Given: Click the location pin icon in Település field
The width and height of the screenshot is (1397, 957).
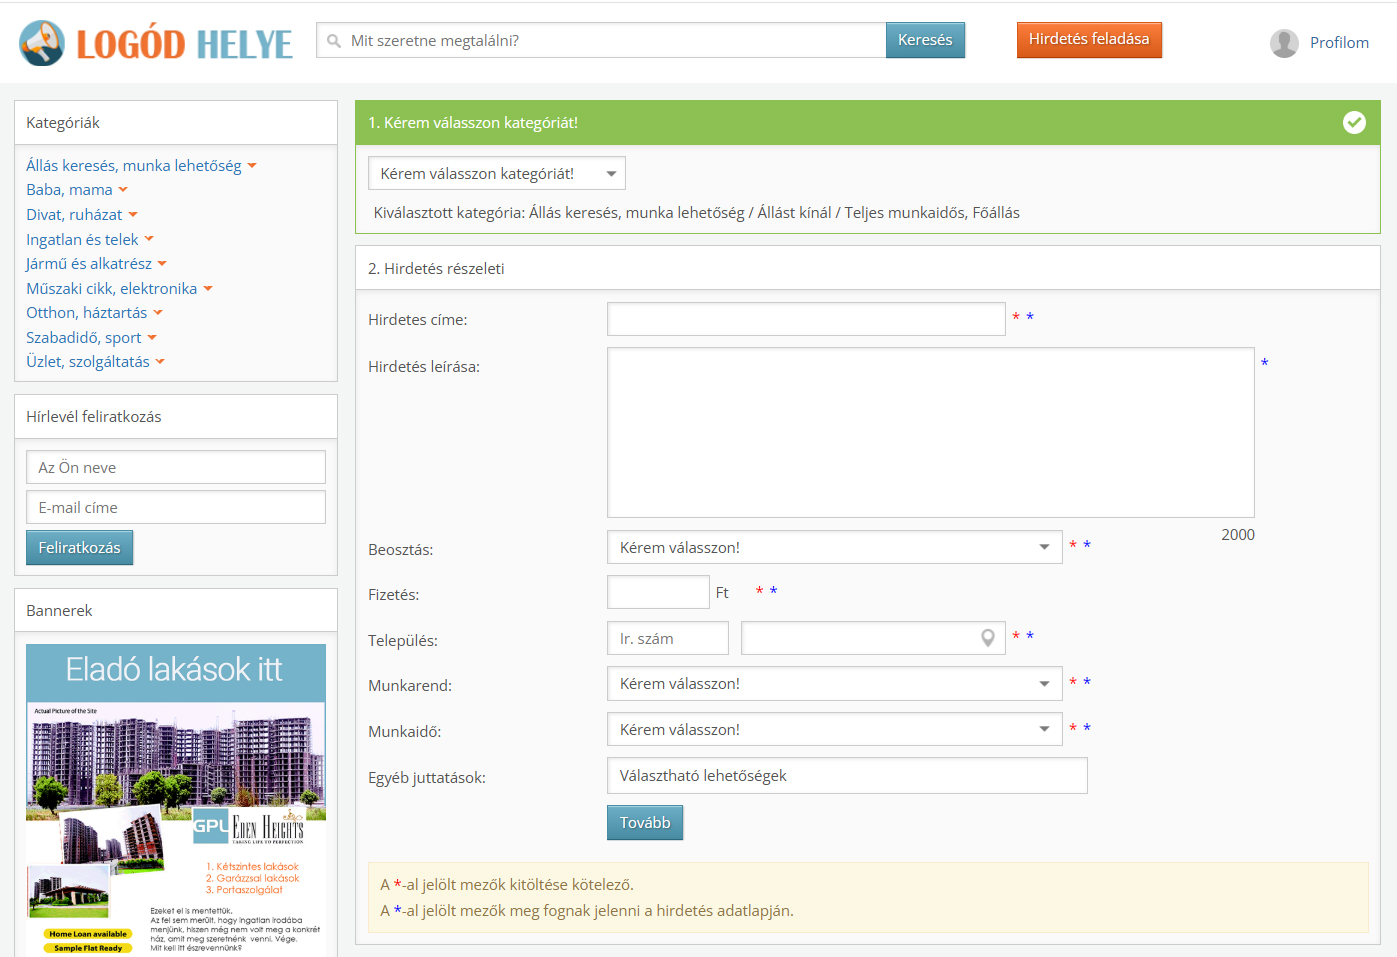Looking at the screenshot, I should pyautogui.click(x=987, y=638).
